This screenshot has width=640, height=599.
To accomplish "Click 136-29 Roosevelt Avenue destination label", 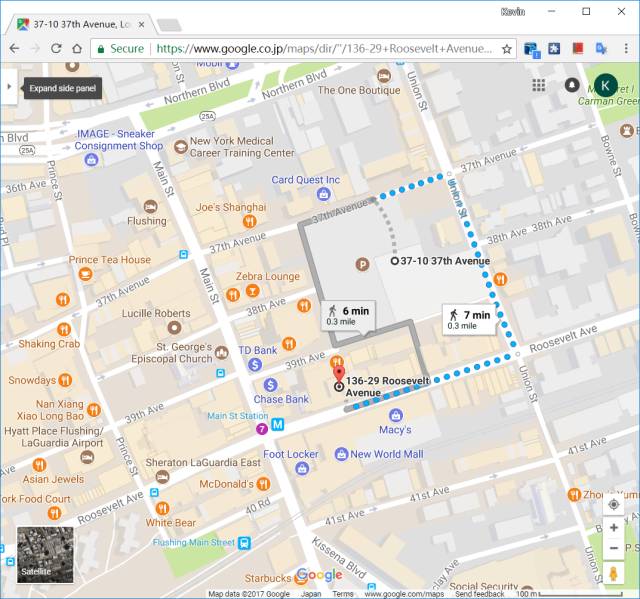I will pos(387,387).
